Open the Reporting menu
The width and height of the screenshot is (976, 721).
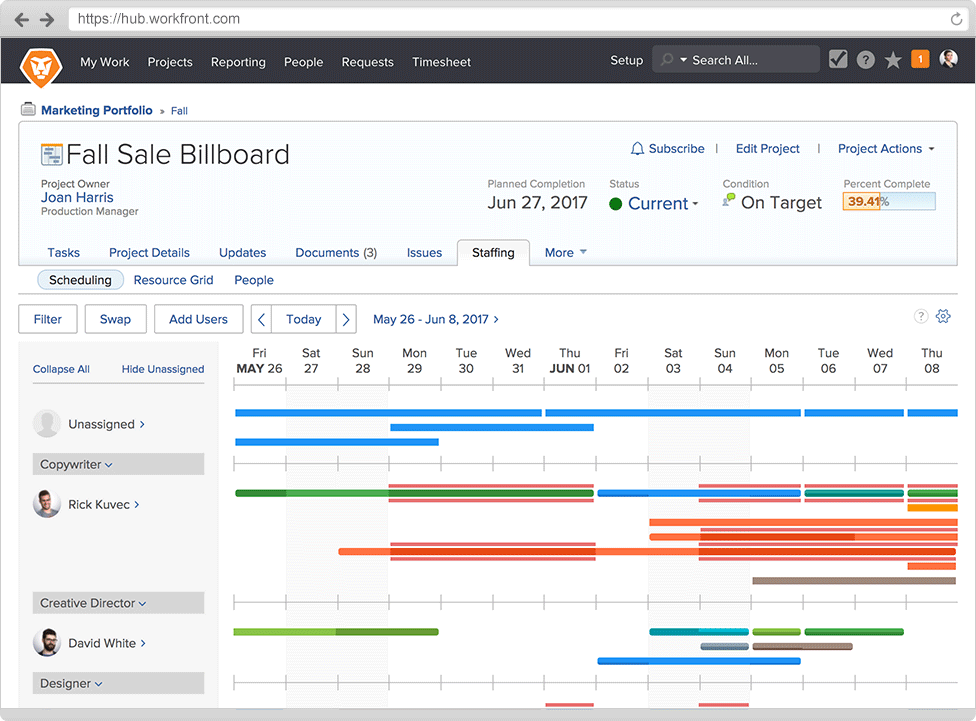[x=238, y=62]
